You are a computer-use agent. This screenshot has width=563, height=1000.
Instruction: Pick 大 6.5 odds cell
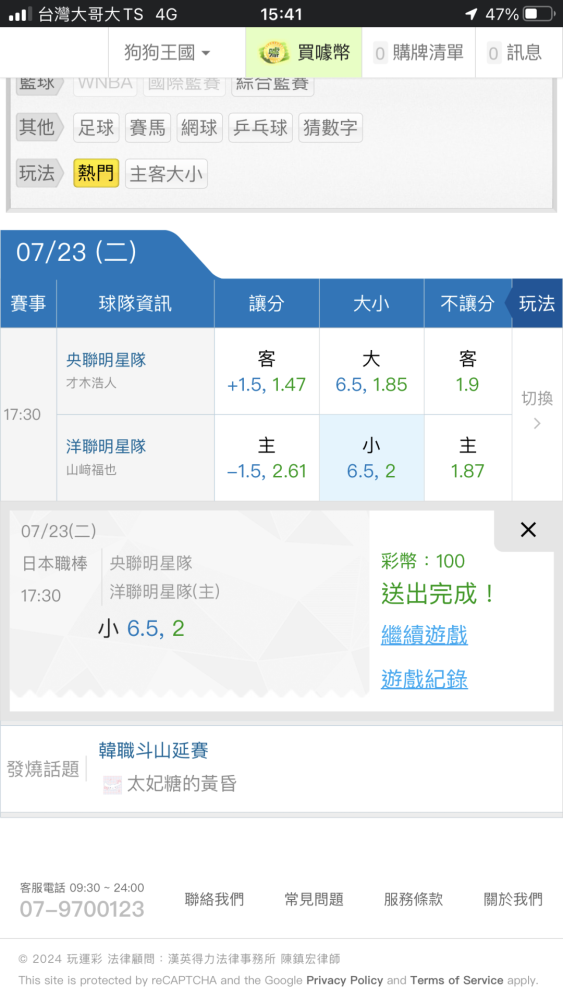point(372,371)
